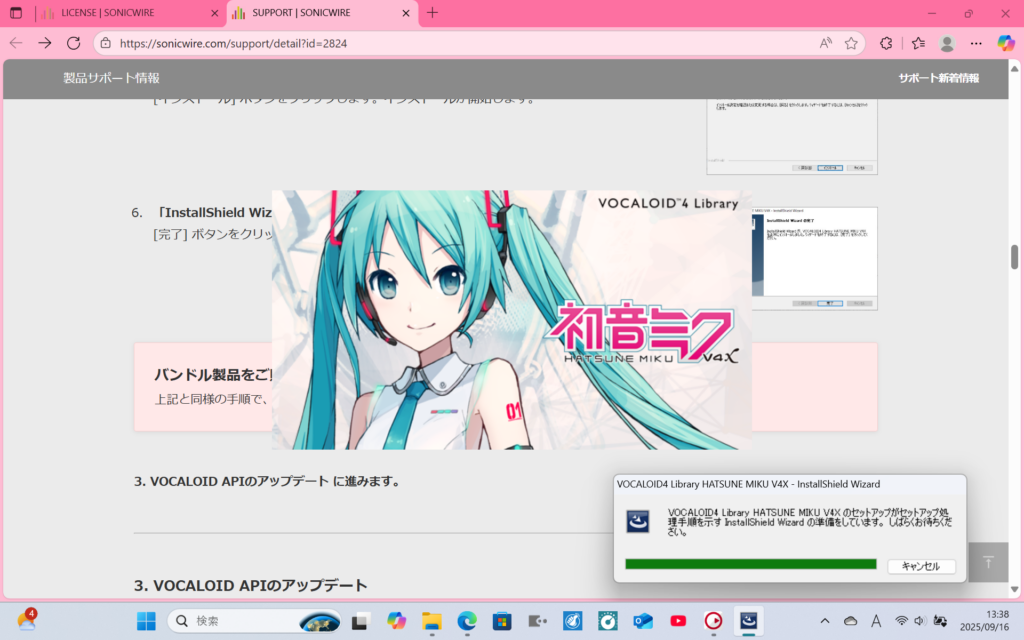The height and width of the screenshot is (640, 1024).
Task: Open the Copilot icon in the Edge toolbar
Action: pyautogui.click(x=1006, y=43)
